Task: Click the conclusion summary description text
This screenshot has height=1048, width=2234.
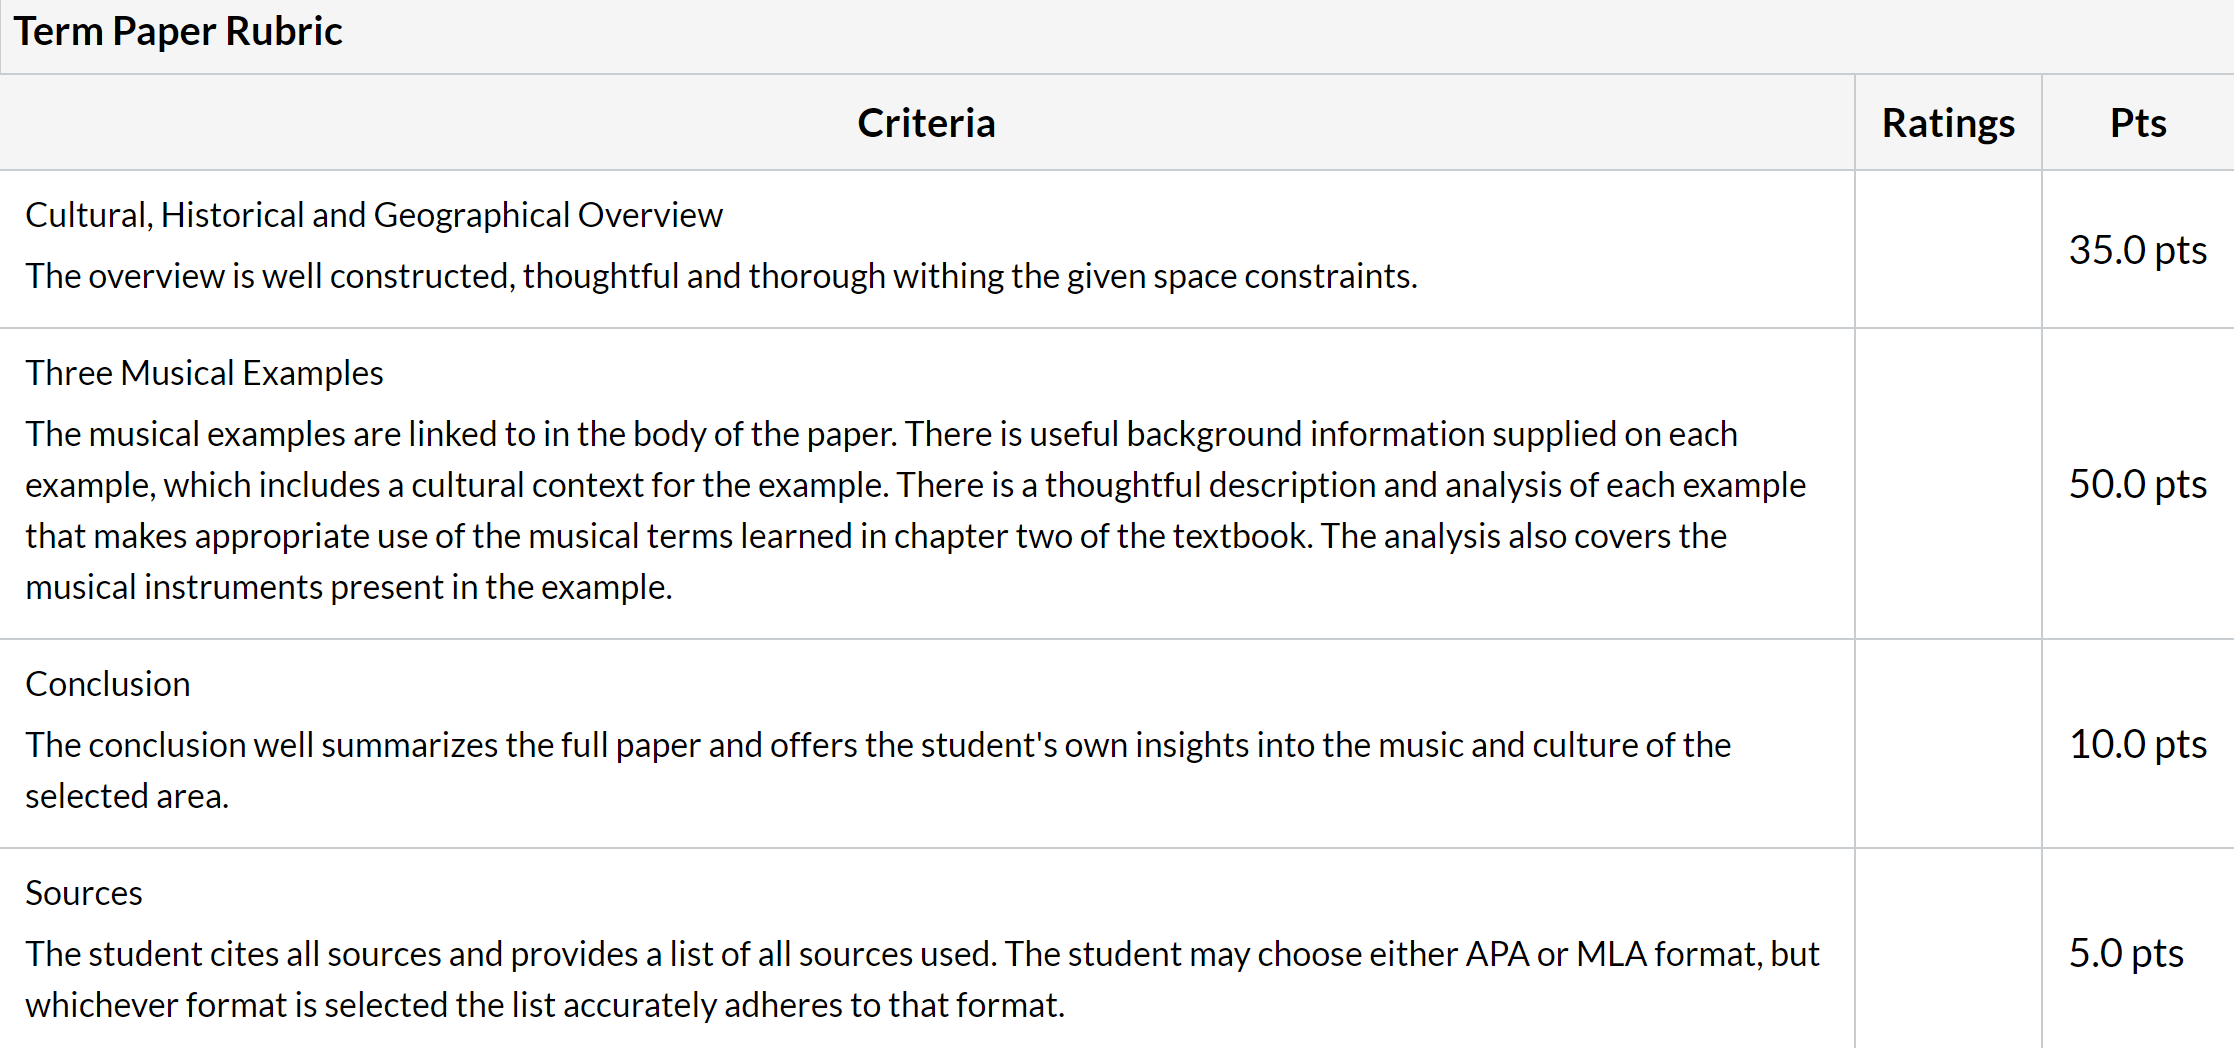Action: [878, 770]
